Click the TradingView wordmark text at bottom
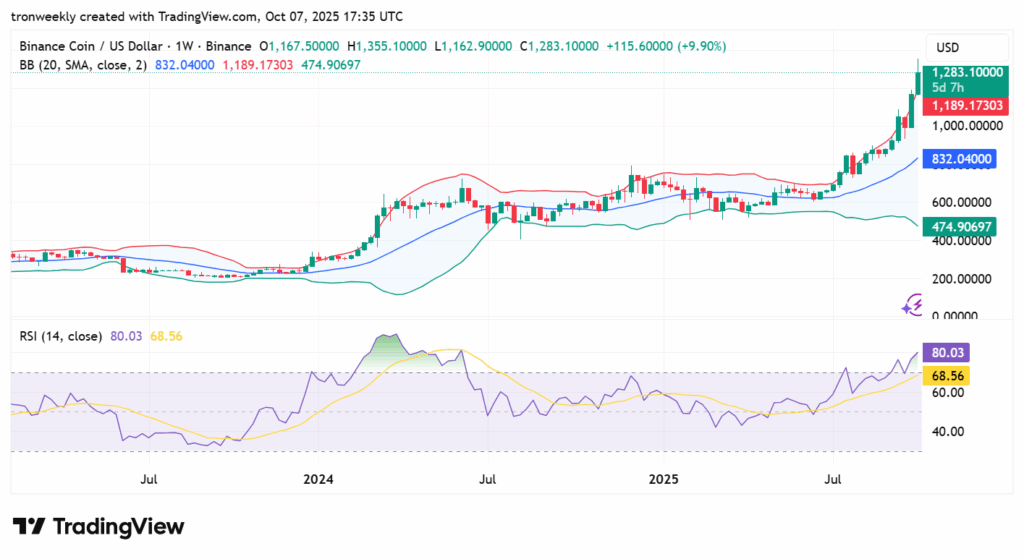 click(117, 526)
